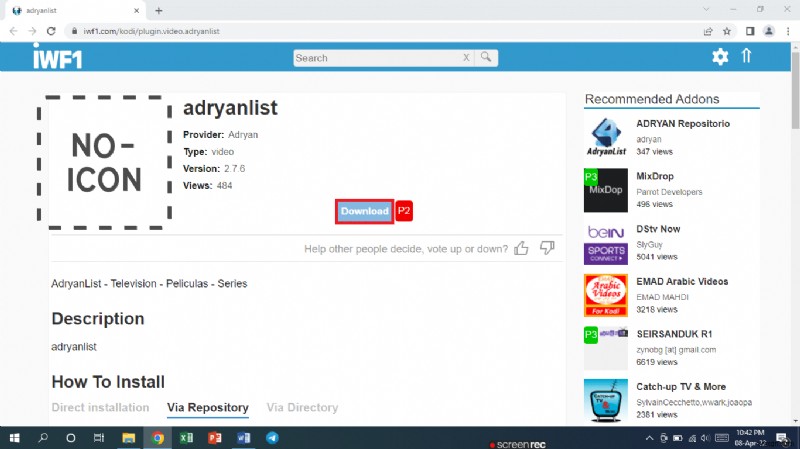
Task: Click the Views count 484
Action: 224,185
